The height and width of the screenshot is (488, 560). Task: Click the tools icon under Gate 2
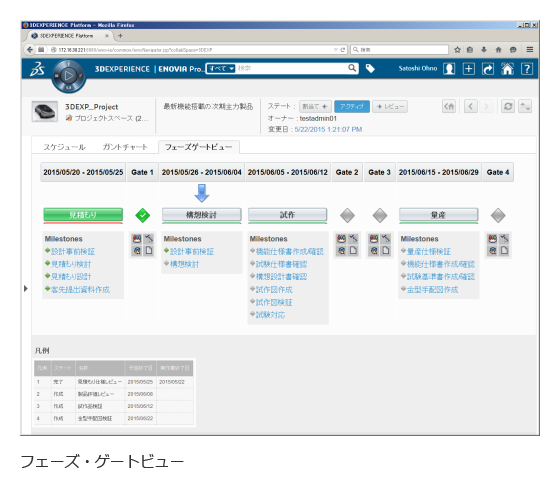point(353,239)
